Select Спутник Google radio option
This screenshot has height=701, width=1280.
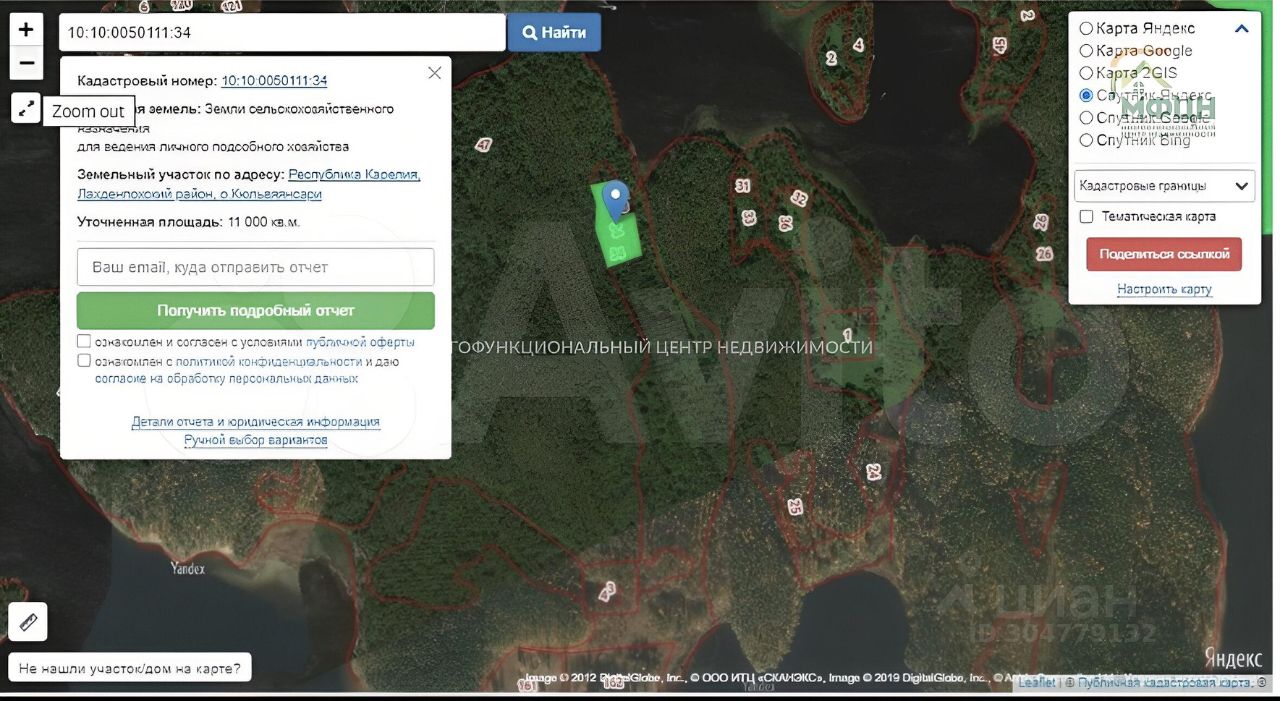pos(1086,118)
